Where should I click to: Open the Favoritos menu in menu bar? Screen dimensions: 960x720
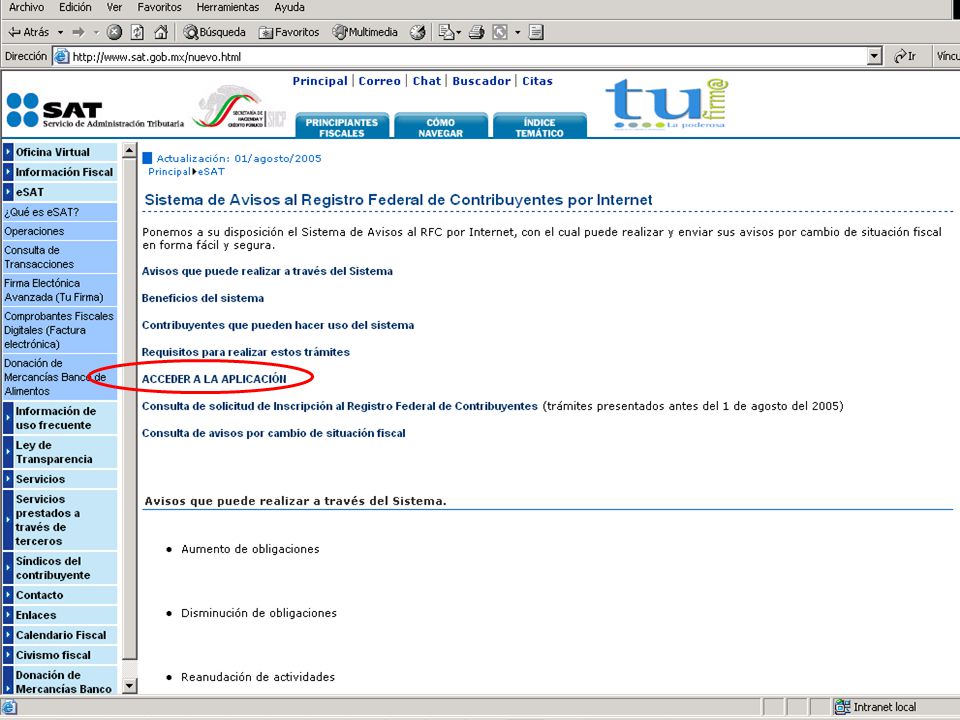pyautogui.click(x=159, y=7)
